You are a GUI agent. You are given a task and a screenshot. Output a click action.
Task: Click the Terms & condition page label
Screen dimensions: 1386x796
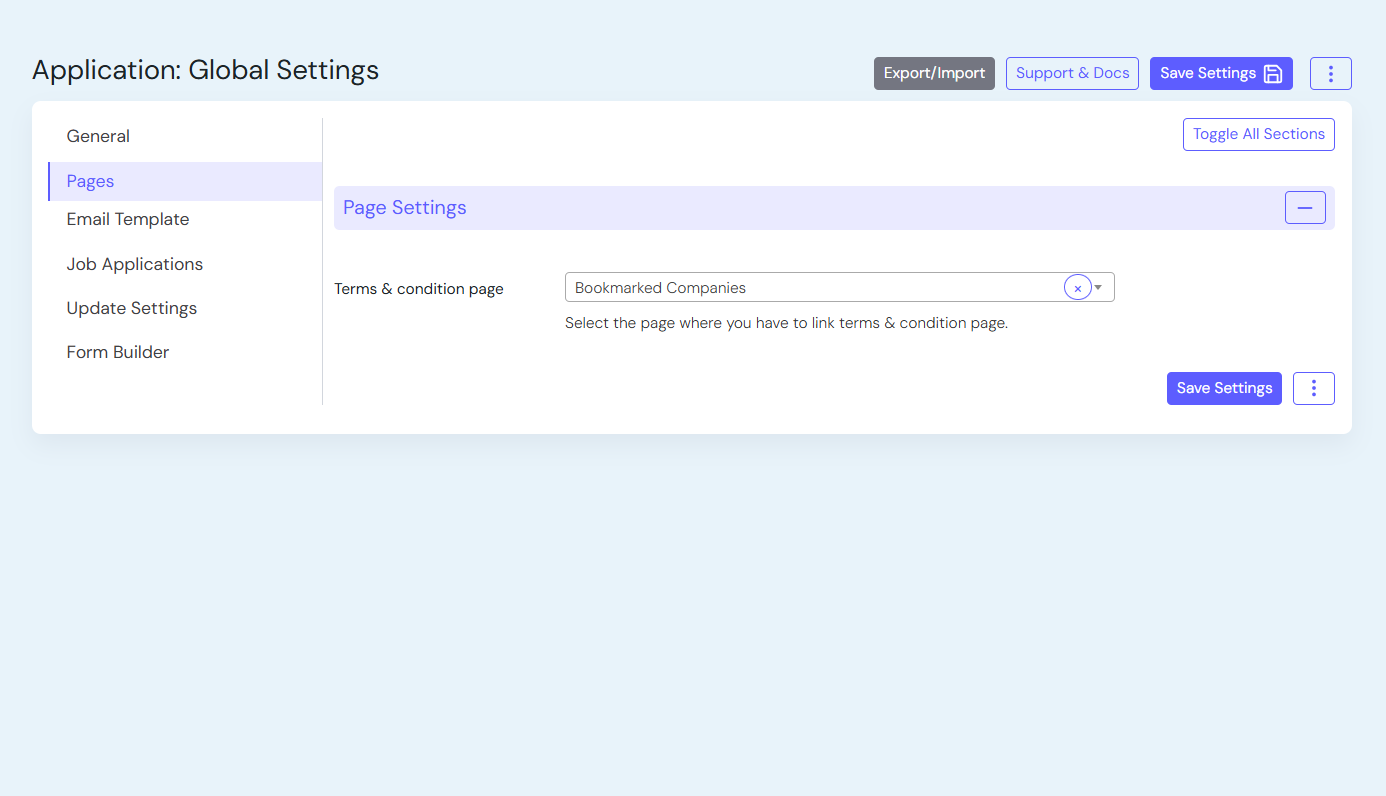tap(419, 289)
